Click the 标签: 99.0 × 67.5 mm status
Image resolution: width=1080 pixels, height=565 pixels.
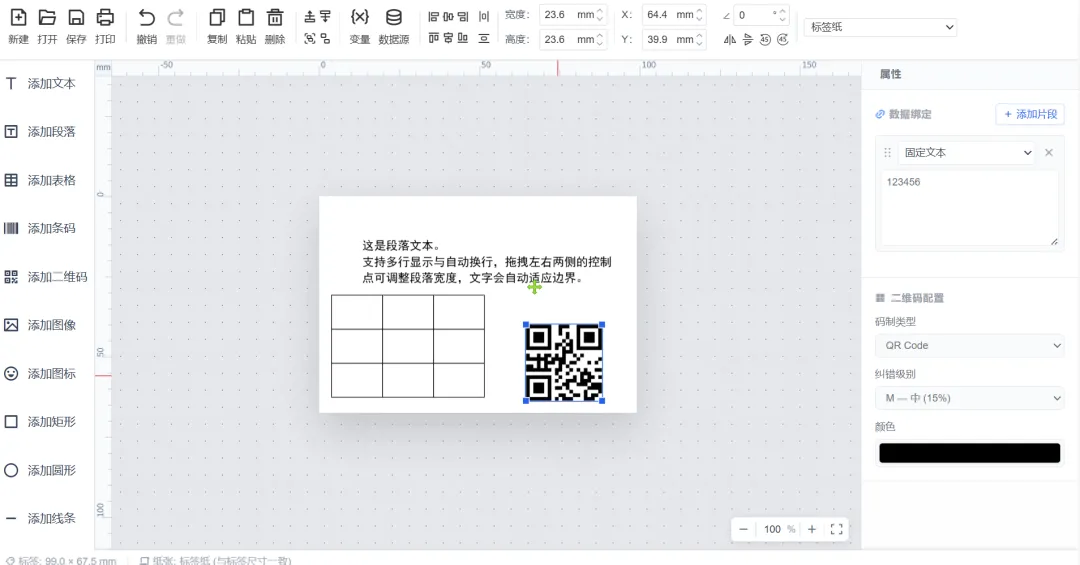pos(61,561)
